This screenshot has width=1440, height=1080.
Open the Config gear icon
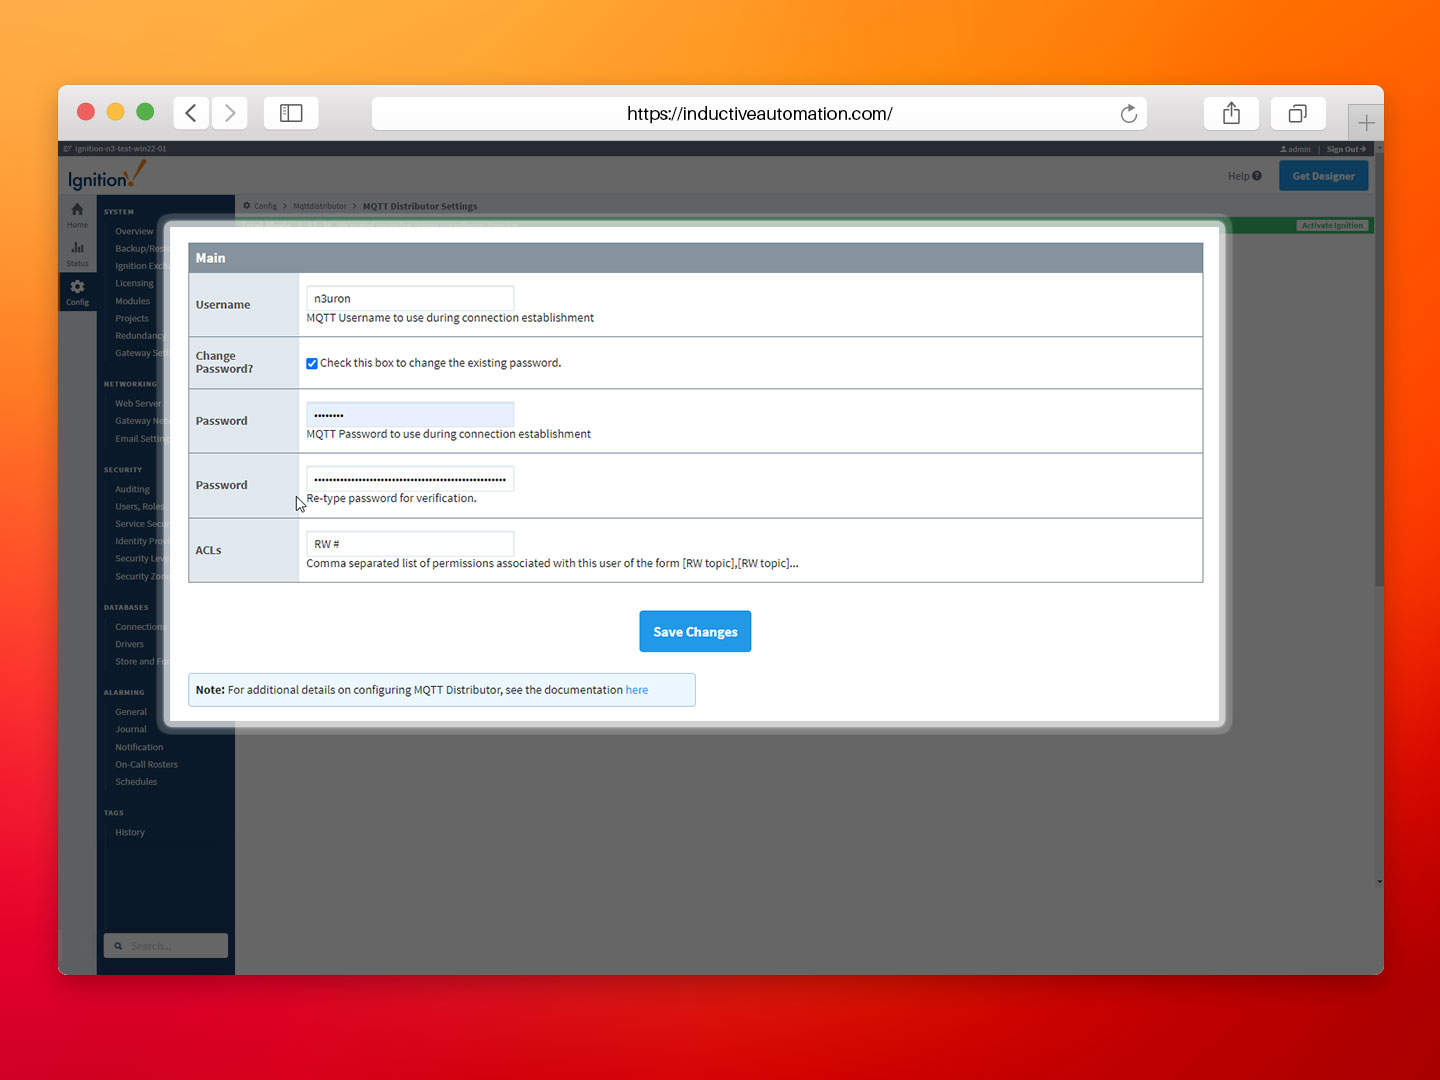(77, 292)
